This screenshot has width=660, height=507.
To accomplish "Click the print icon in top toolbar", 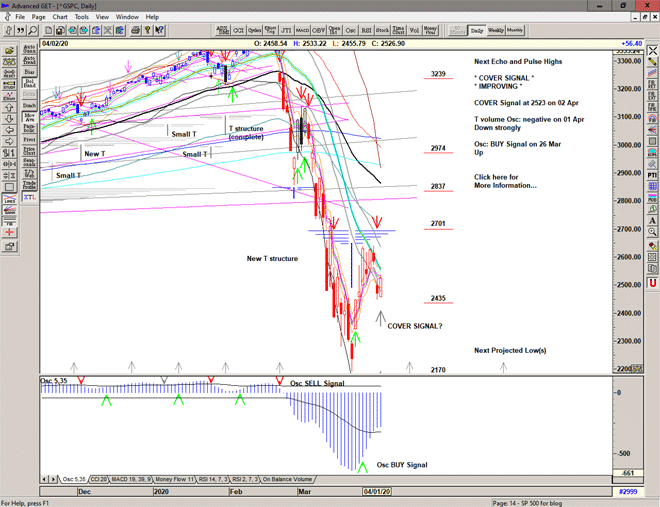I will (136, 30).
